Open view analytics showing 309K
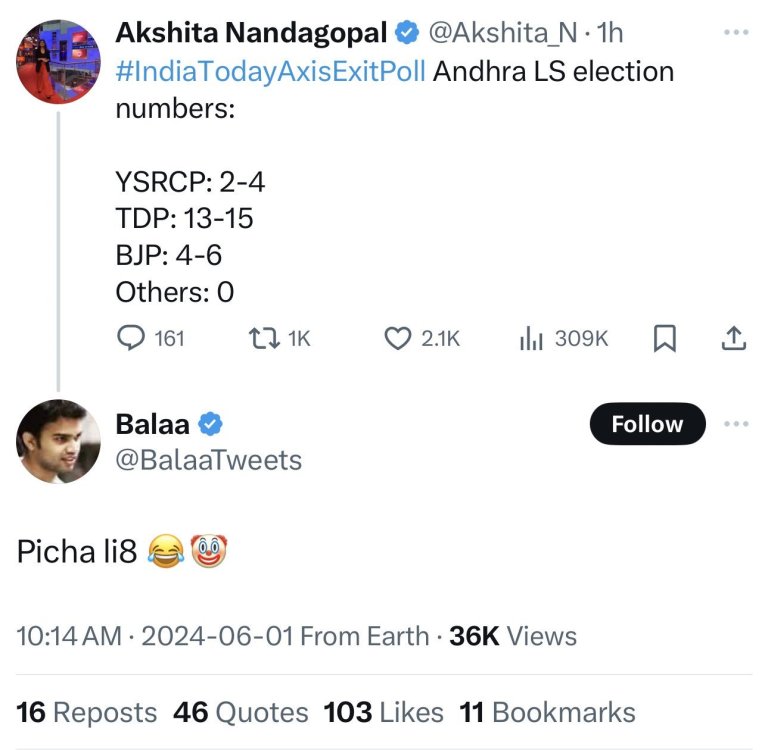768x750 pixels. click(x=531, y=339)
